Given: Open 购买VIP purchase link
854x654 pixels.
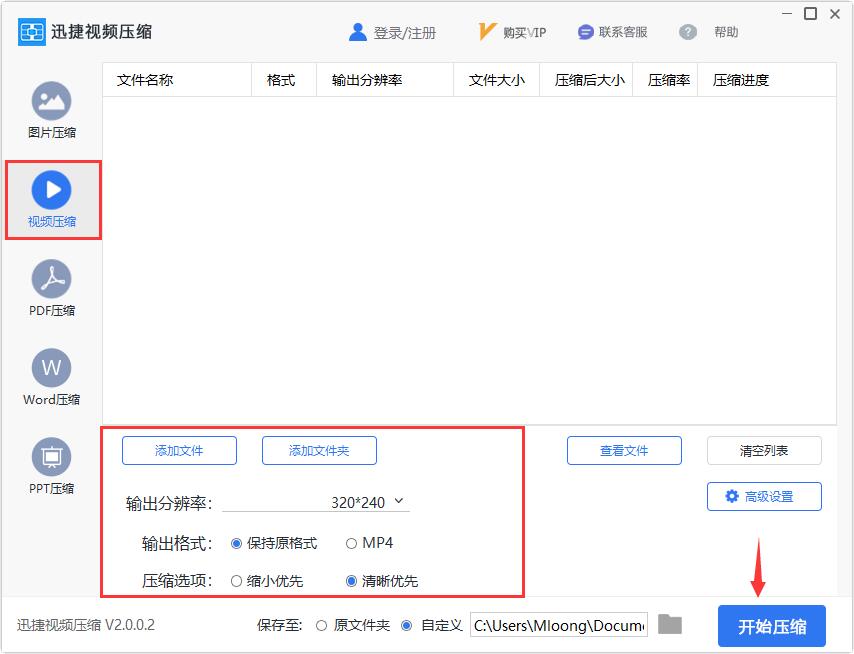Looking at the screenshot, I should pos(524,33).
